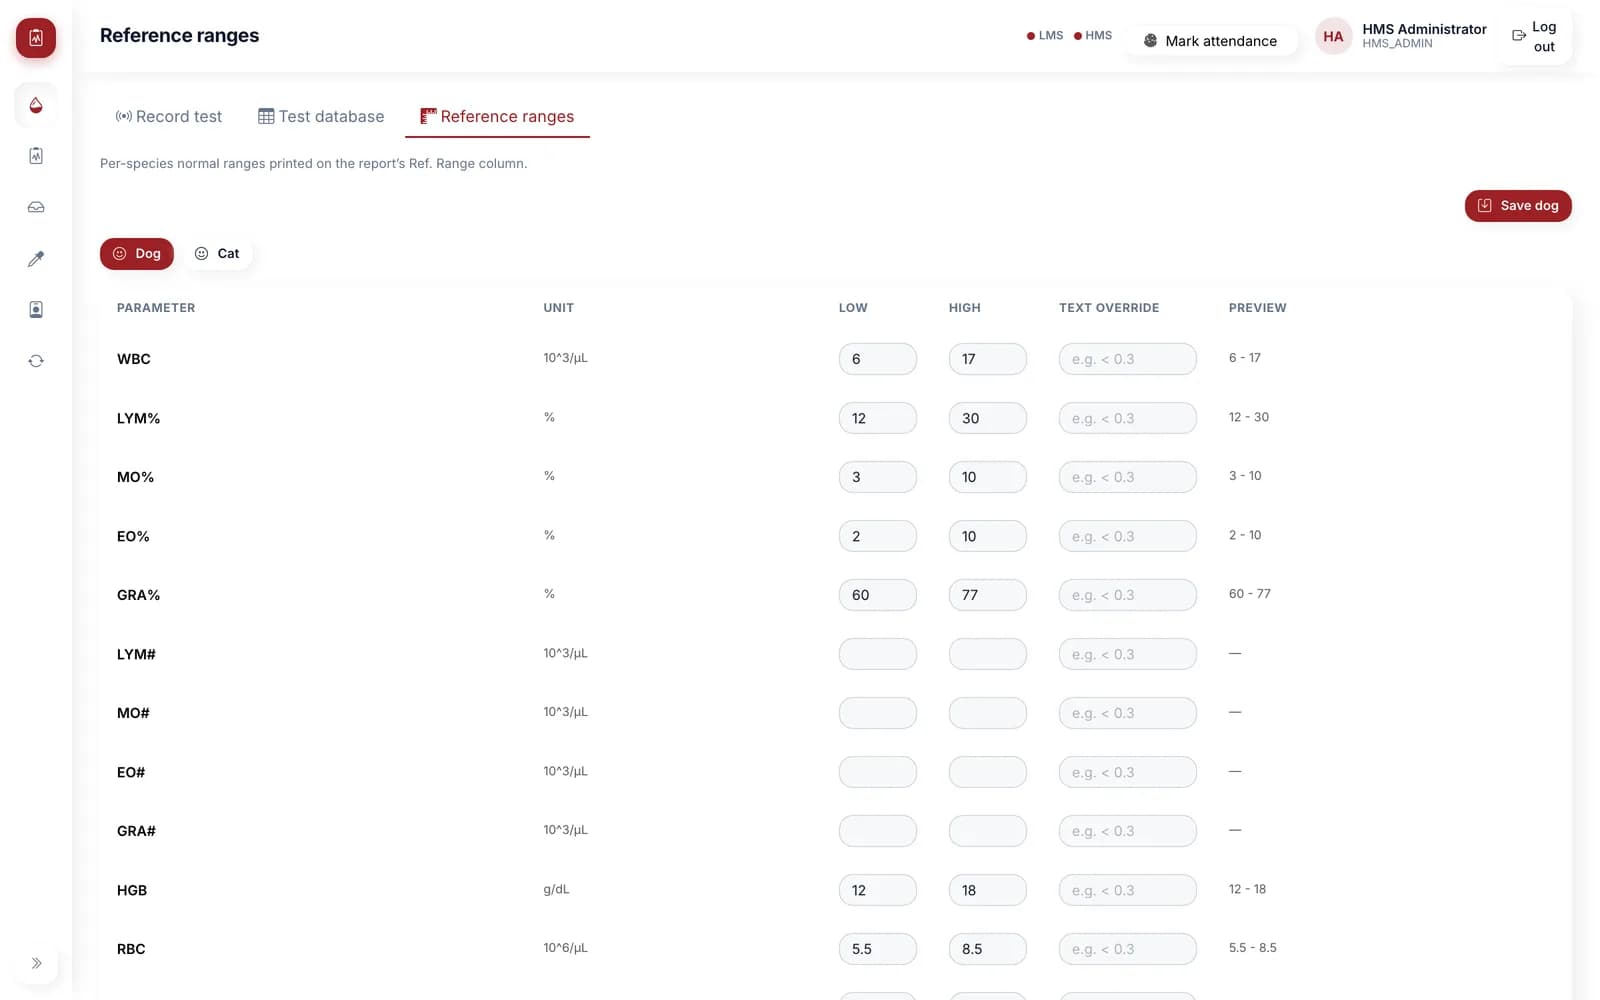Click the LYM% high value field
The image size is (1600, 1000).
click(988, 418)
